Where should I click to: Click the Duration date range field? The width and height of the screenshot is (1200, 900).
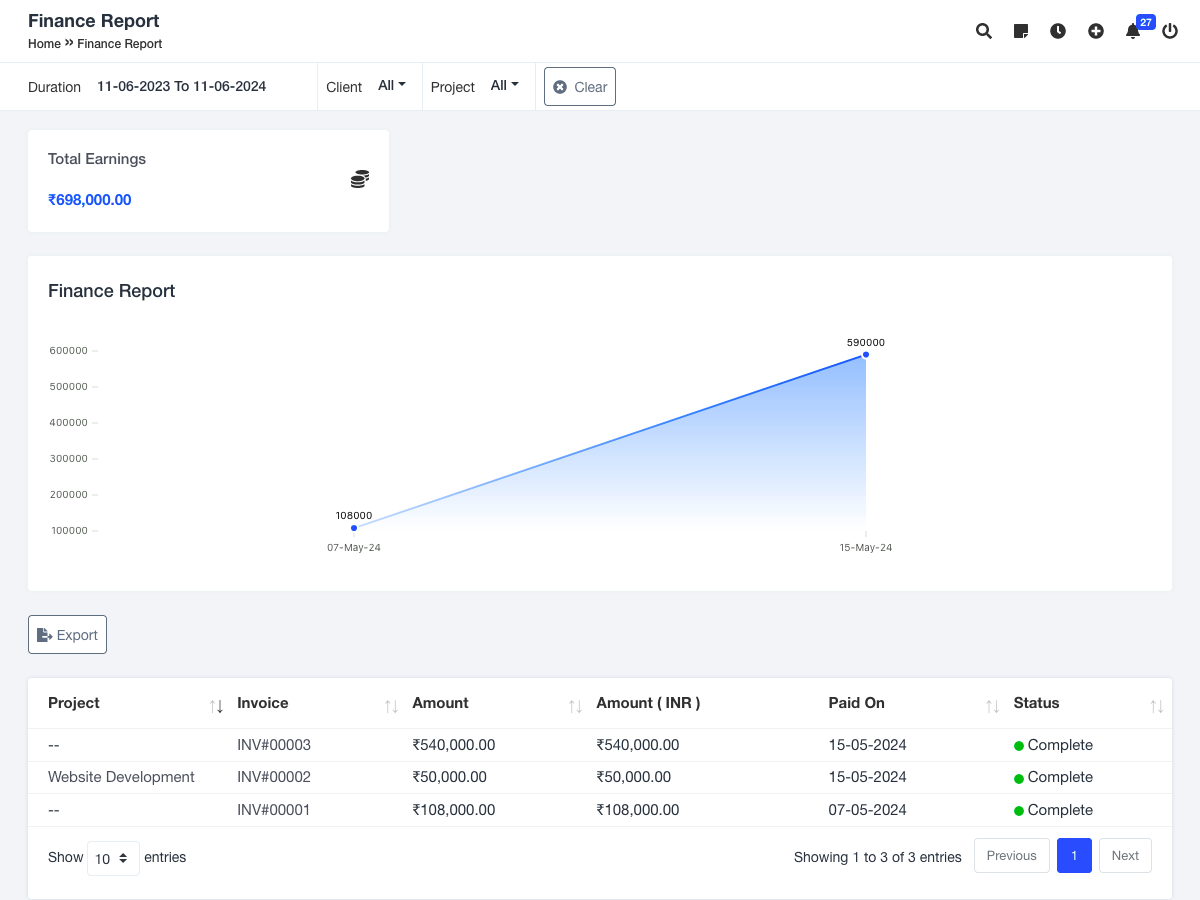(181, 86)
